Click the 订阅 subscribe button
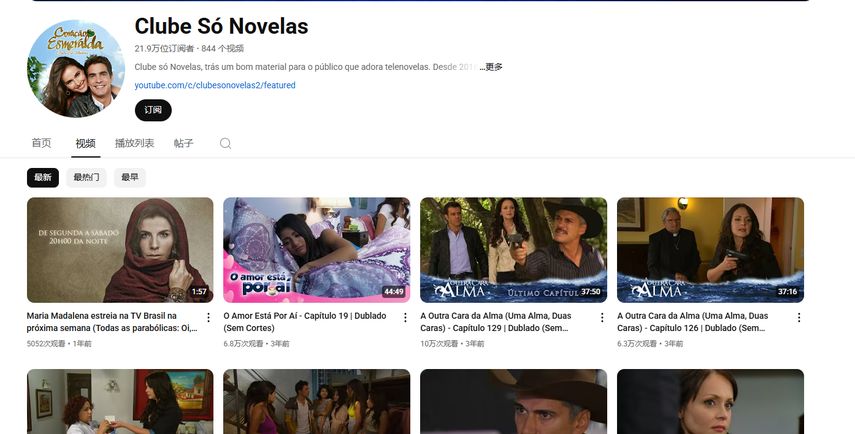Screen dimensions: 855x434 (153, 110)
